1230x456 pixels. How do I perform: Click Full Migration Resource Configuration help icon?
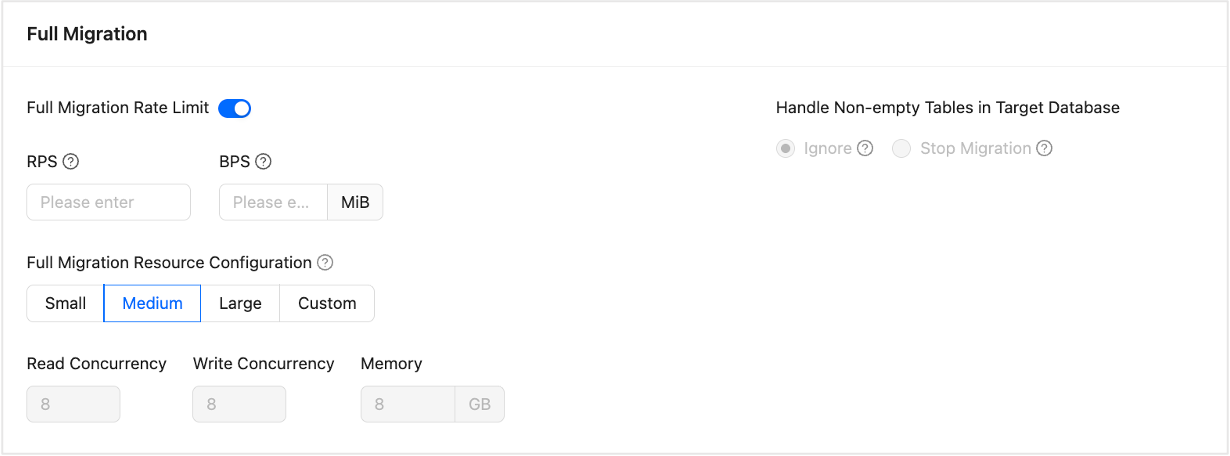[325, 263]
